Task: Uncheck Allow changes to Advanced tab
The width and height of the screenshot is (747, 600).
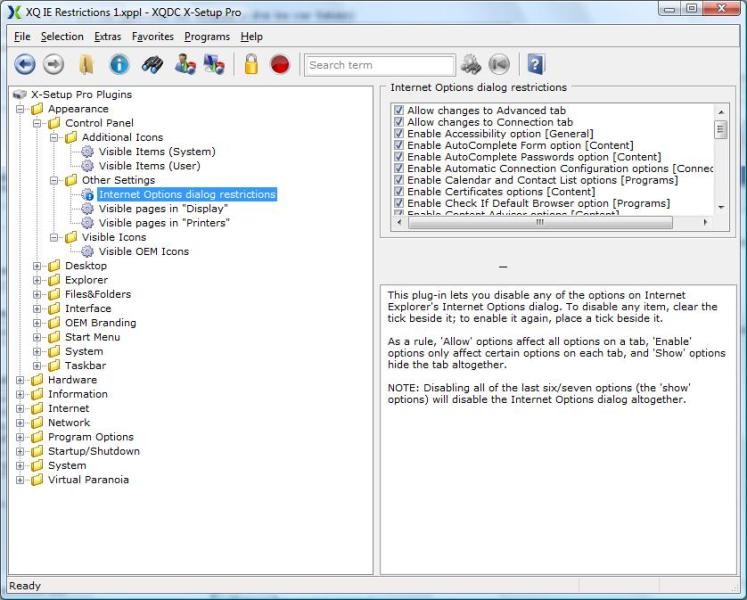Action: point(399,111)
